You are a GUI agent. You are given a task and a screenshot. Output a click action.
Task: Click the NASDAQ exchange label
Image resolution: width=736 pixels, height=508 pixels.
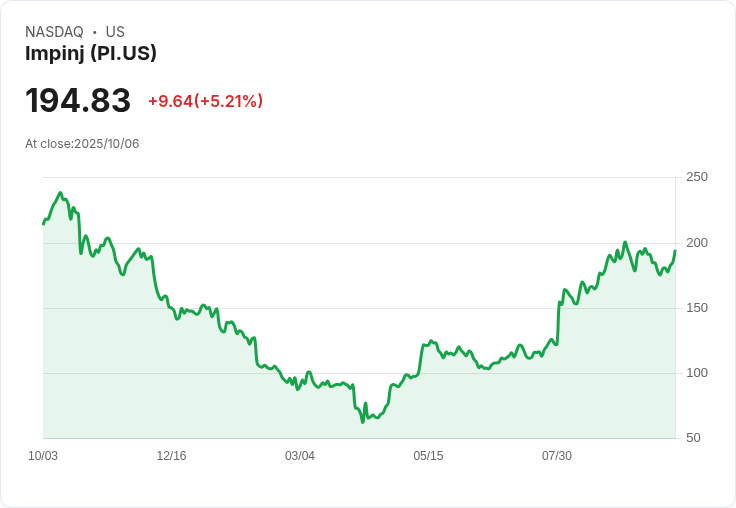point(54,32)
